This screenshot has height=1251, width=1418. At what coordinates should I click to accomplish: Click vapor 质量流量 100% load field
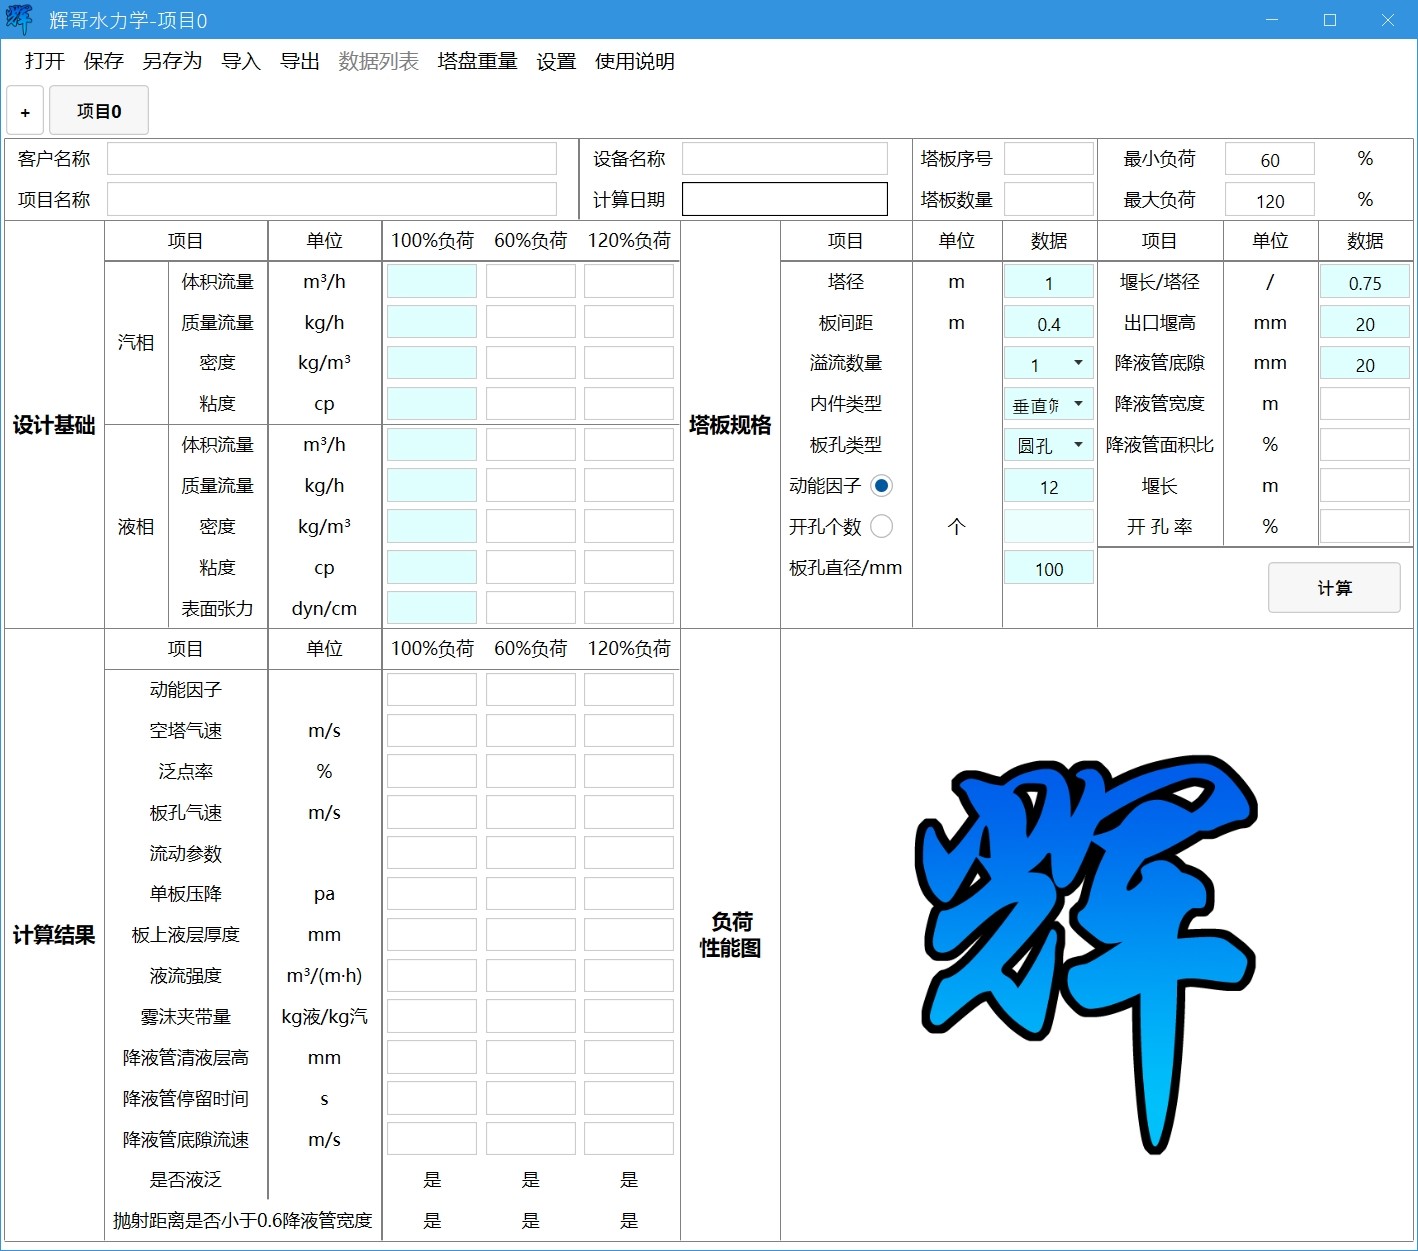432,323
